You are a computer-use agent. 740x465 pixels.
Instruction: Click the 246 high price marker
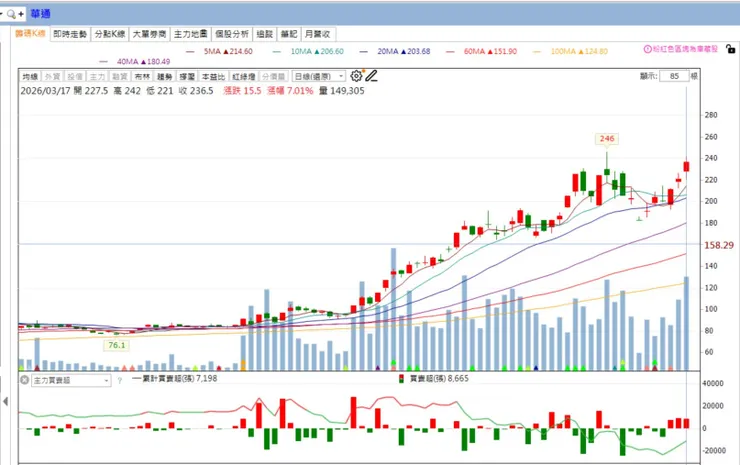click(607, 139)
